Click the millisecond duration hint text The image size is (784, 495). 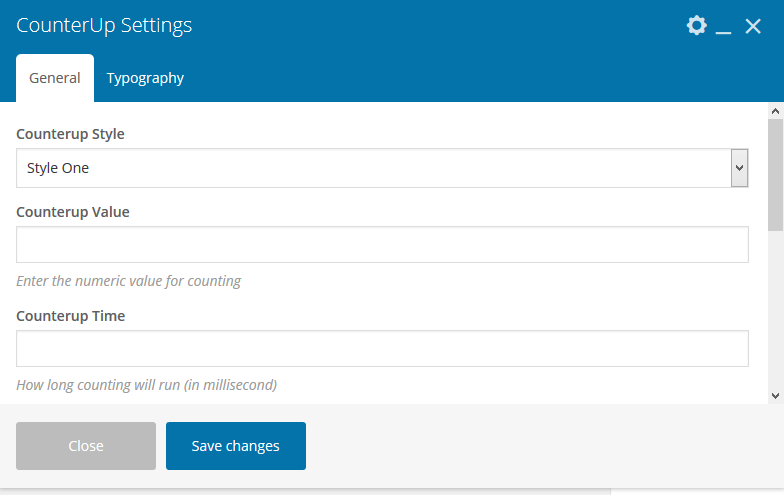click(x=146, y=385)
